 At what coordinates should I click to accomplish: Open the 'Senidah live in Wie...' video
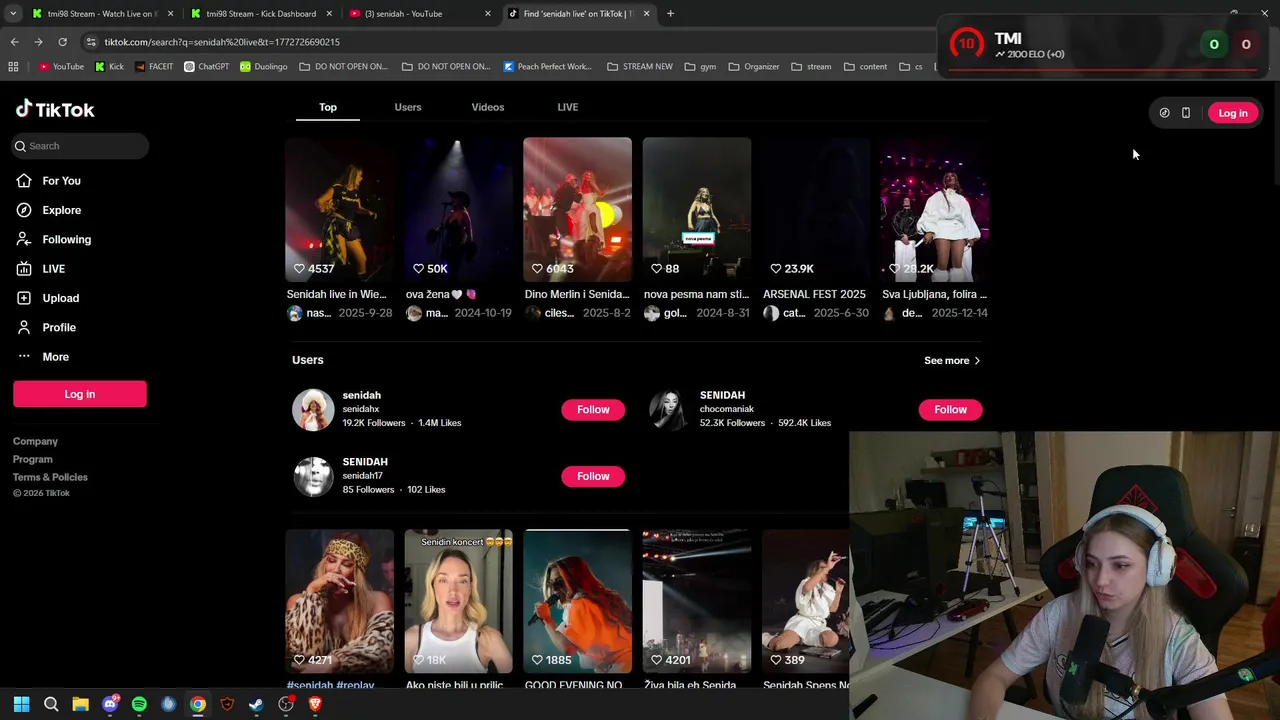(x=340, y=209)
